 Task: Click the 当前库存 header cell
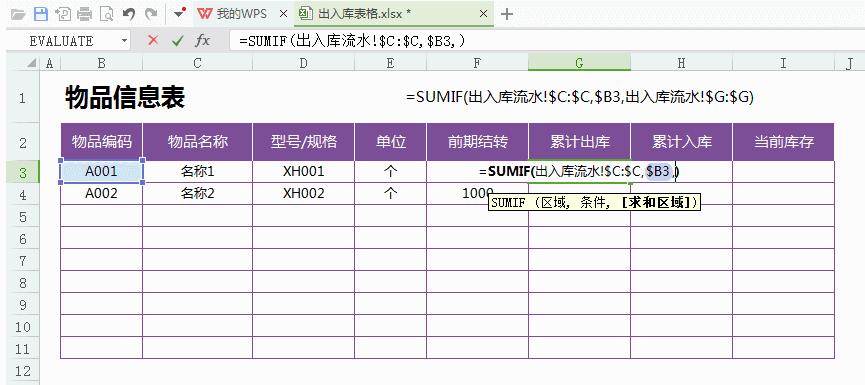[783, 142]
